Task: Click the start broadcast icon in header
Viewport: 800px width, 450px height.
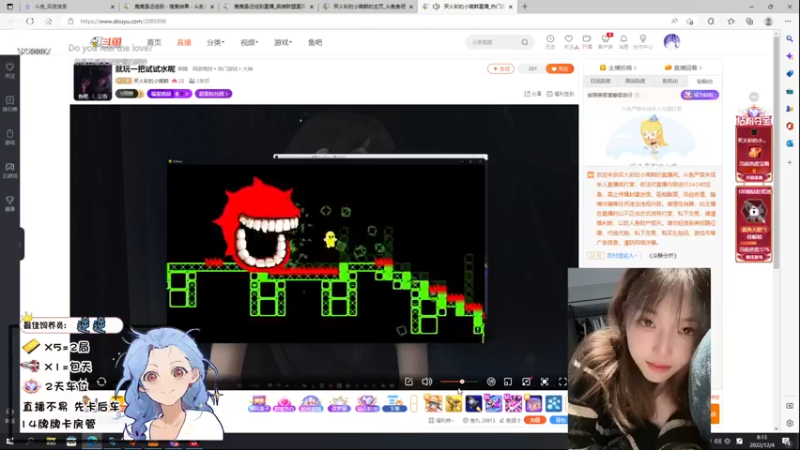Action: (x=587, y=41)
